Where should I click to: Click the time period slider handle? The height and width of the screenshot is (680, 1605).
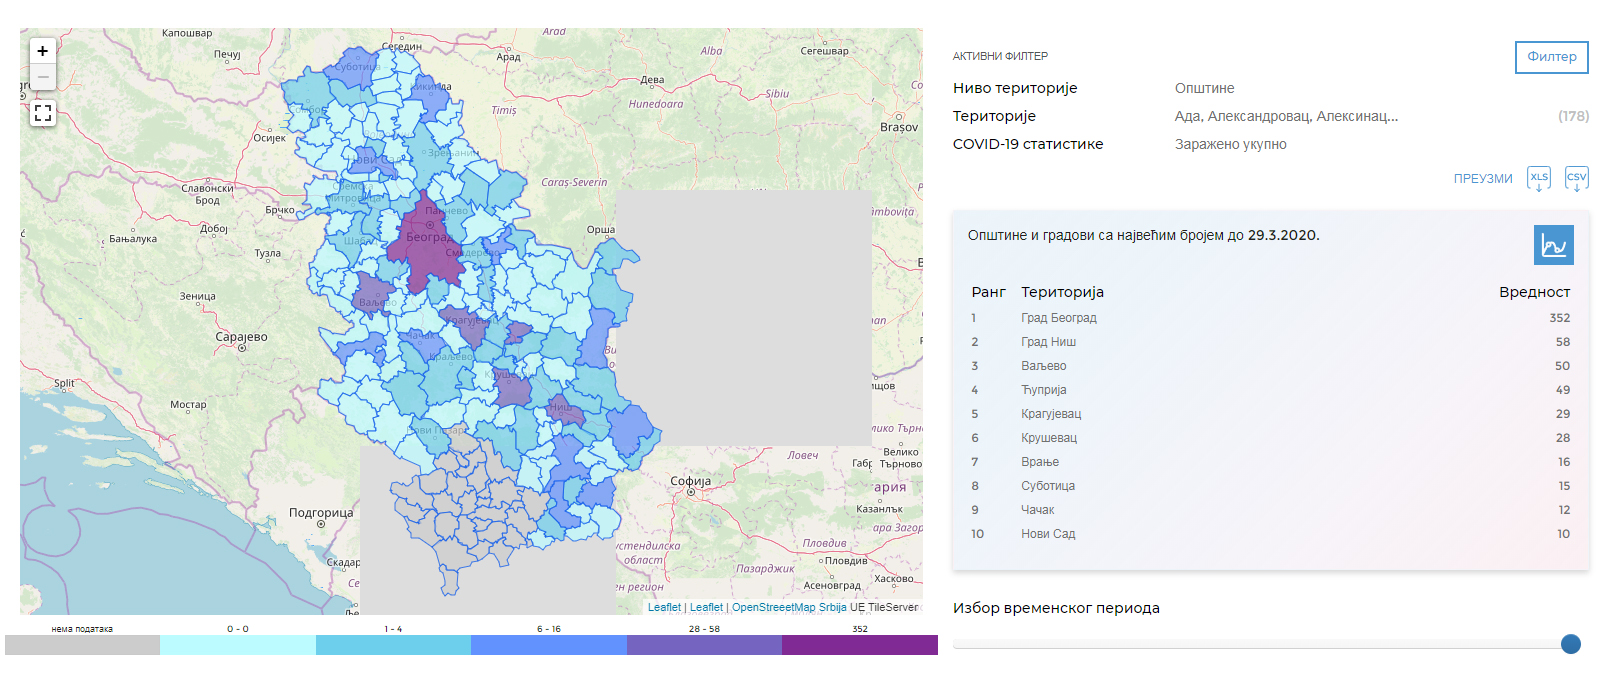[x=1571, y=644]
